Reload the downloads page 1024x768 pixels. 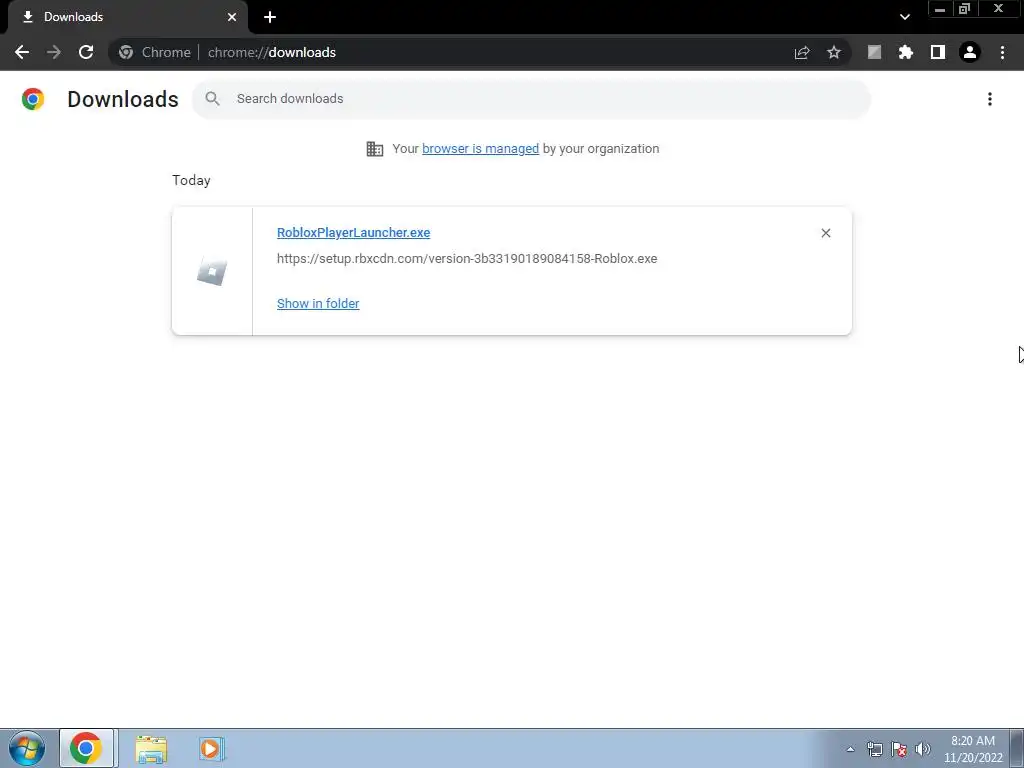click(86, 52)
